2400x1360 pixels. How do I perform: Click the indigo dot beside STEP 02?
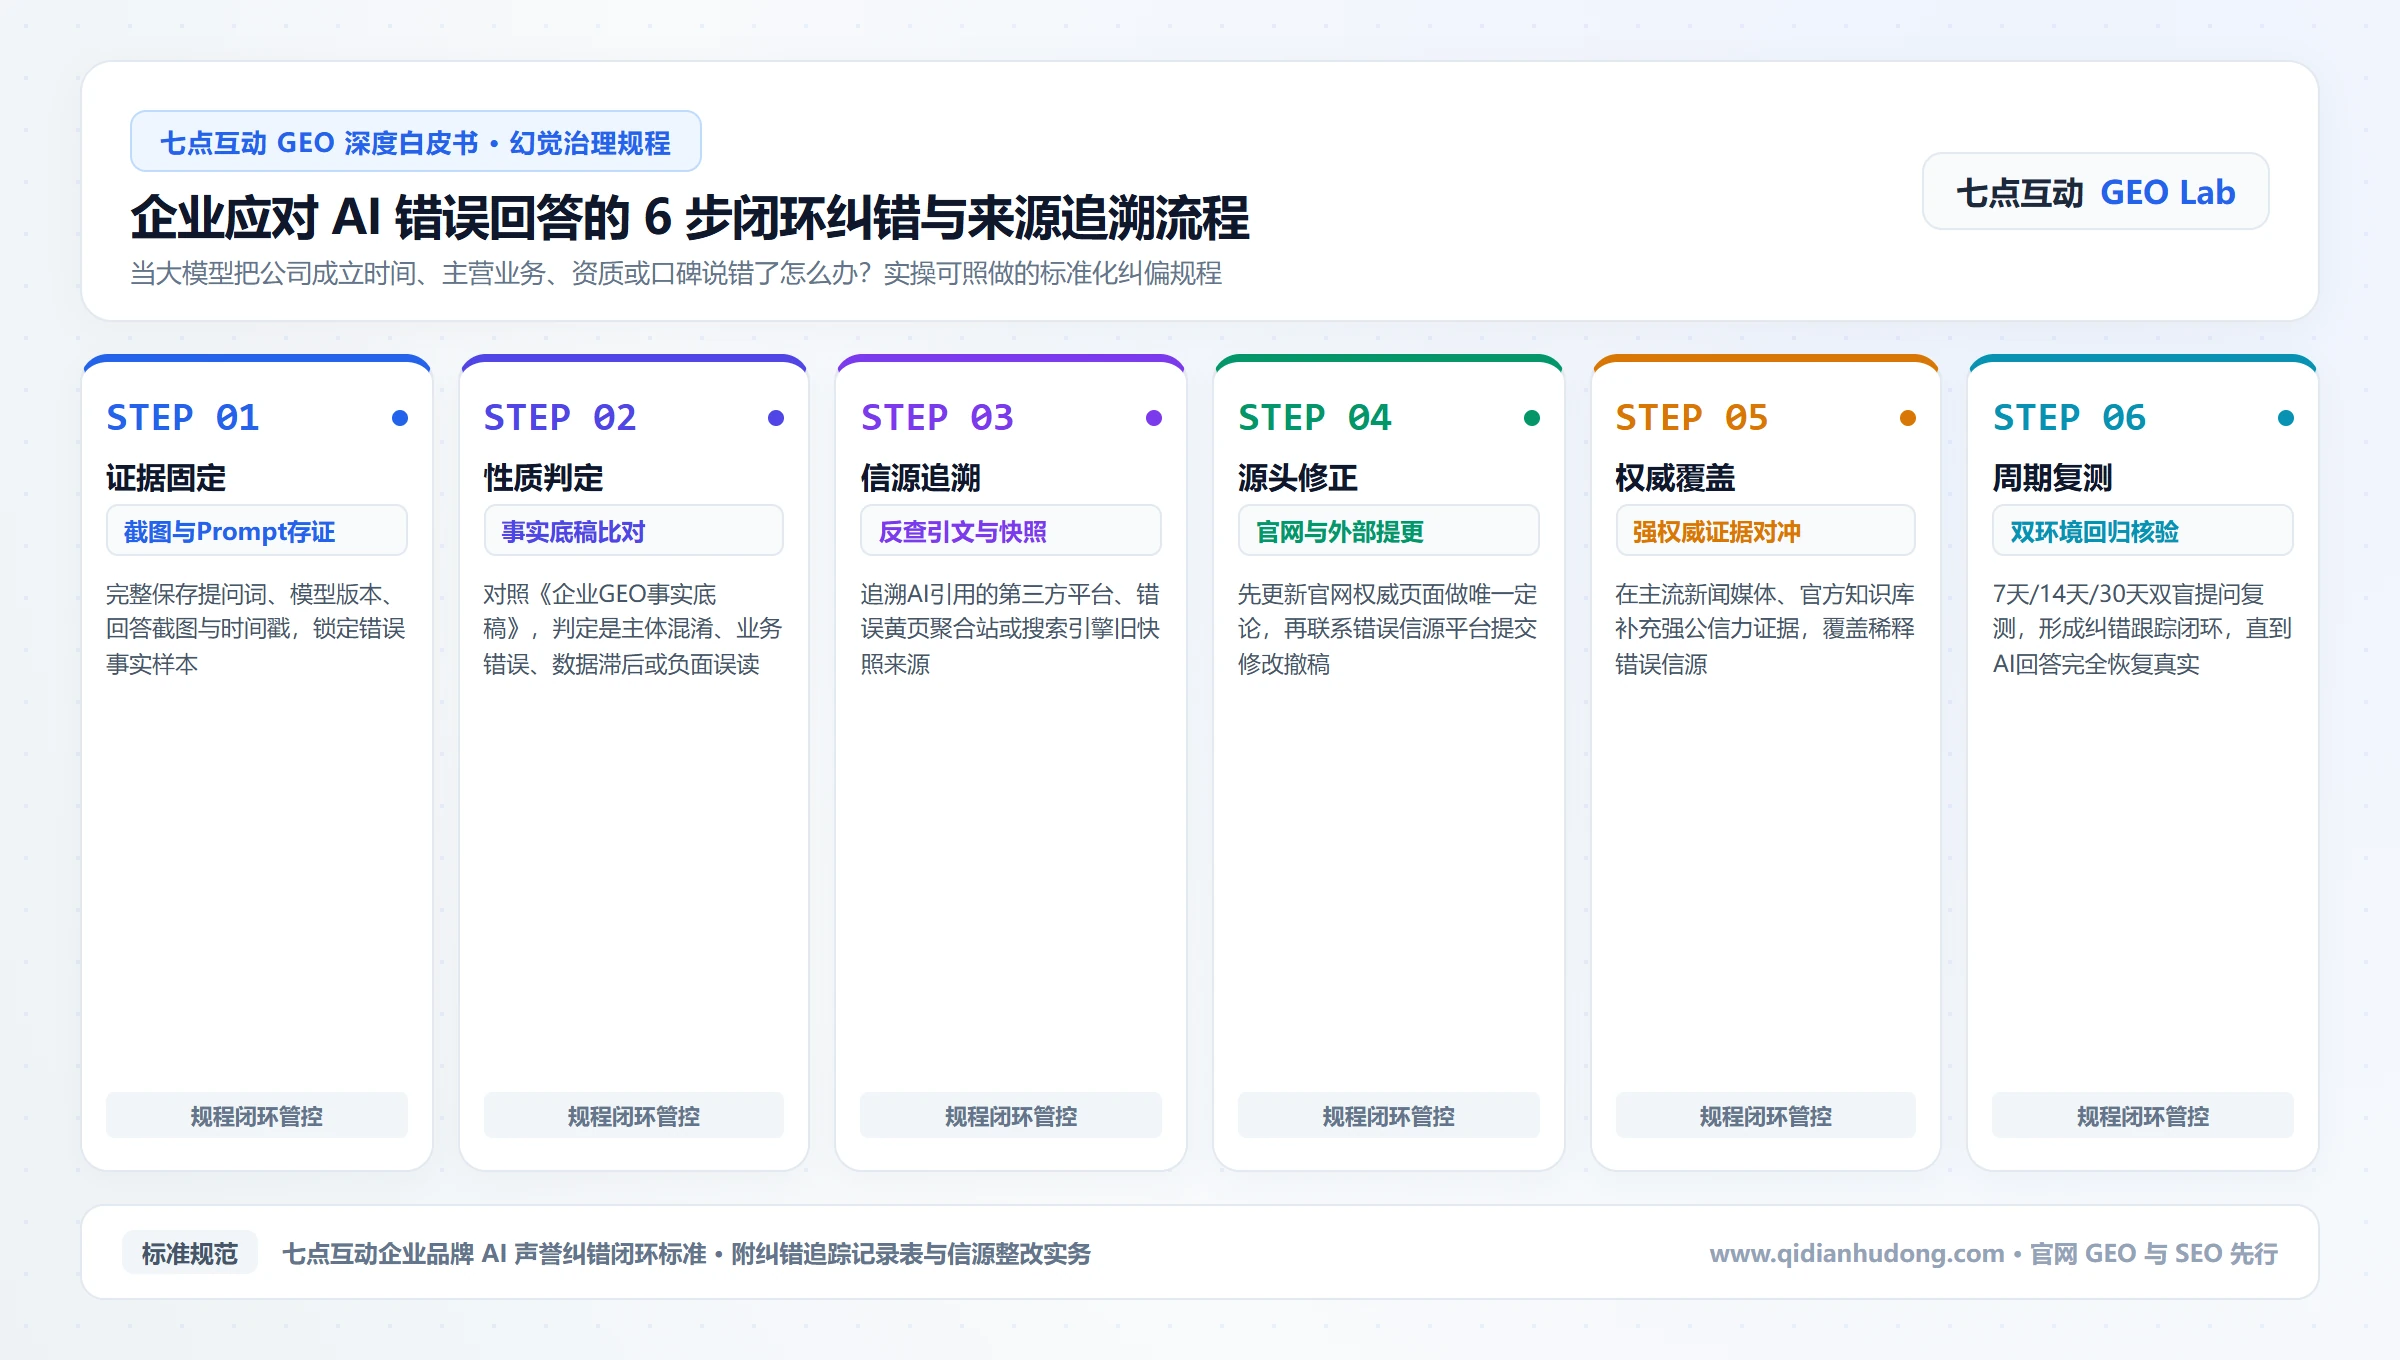pyautogui.click(x=776, y=418)
